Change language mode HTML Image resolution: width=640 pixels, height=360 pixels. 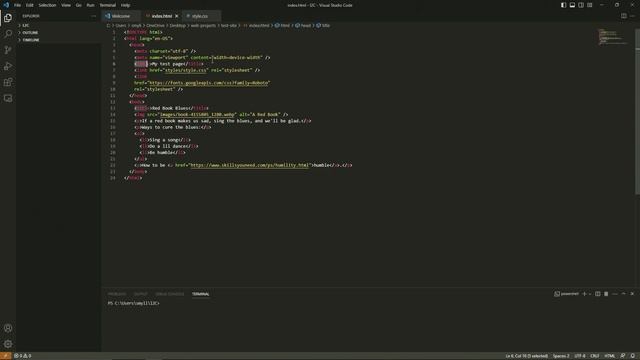coord(609,356)
